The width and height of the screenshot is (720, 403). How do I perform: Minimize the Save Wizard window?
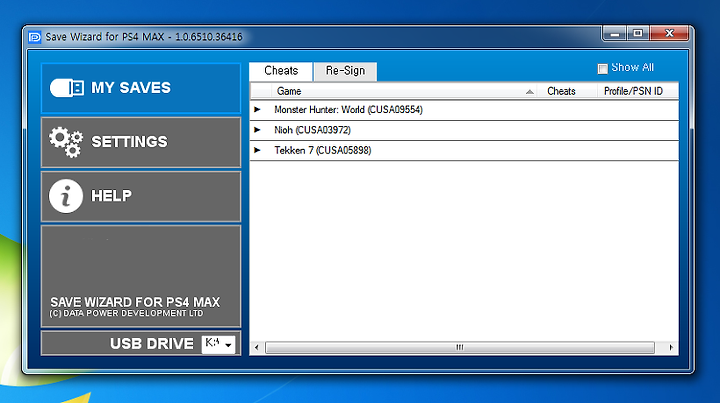tap(615, 34)
